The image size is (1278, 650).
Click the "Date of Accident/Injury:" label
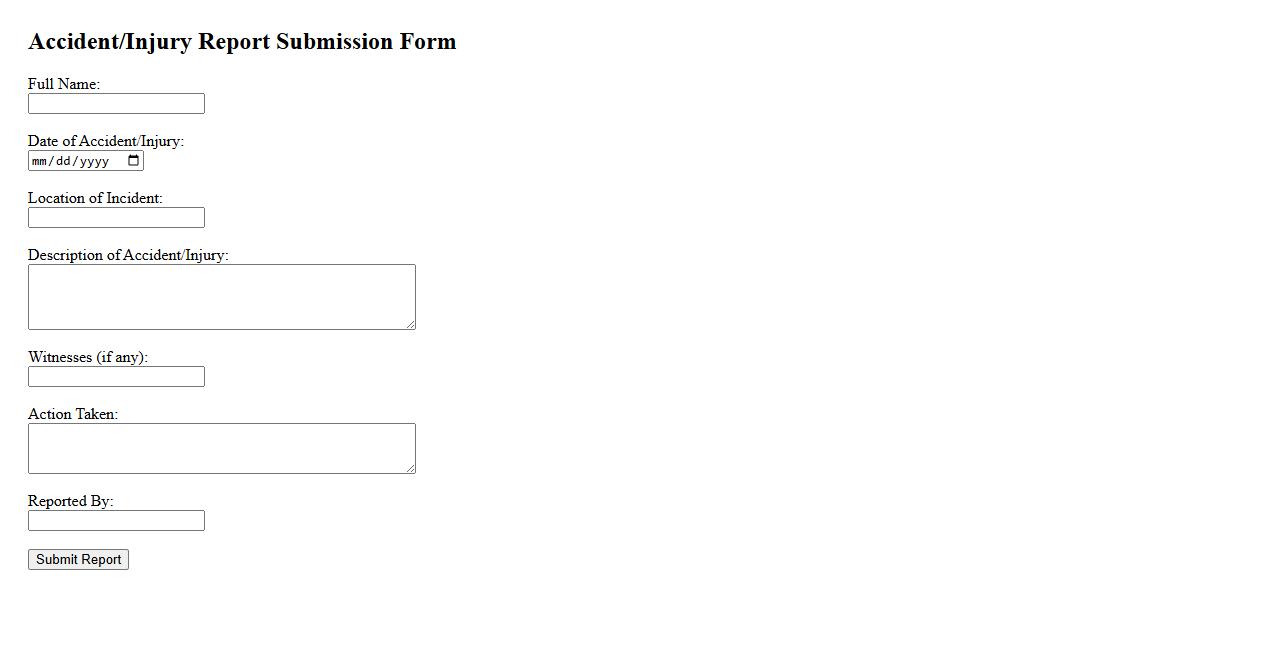click(x=106, y=141)
